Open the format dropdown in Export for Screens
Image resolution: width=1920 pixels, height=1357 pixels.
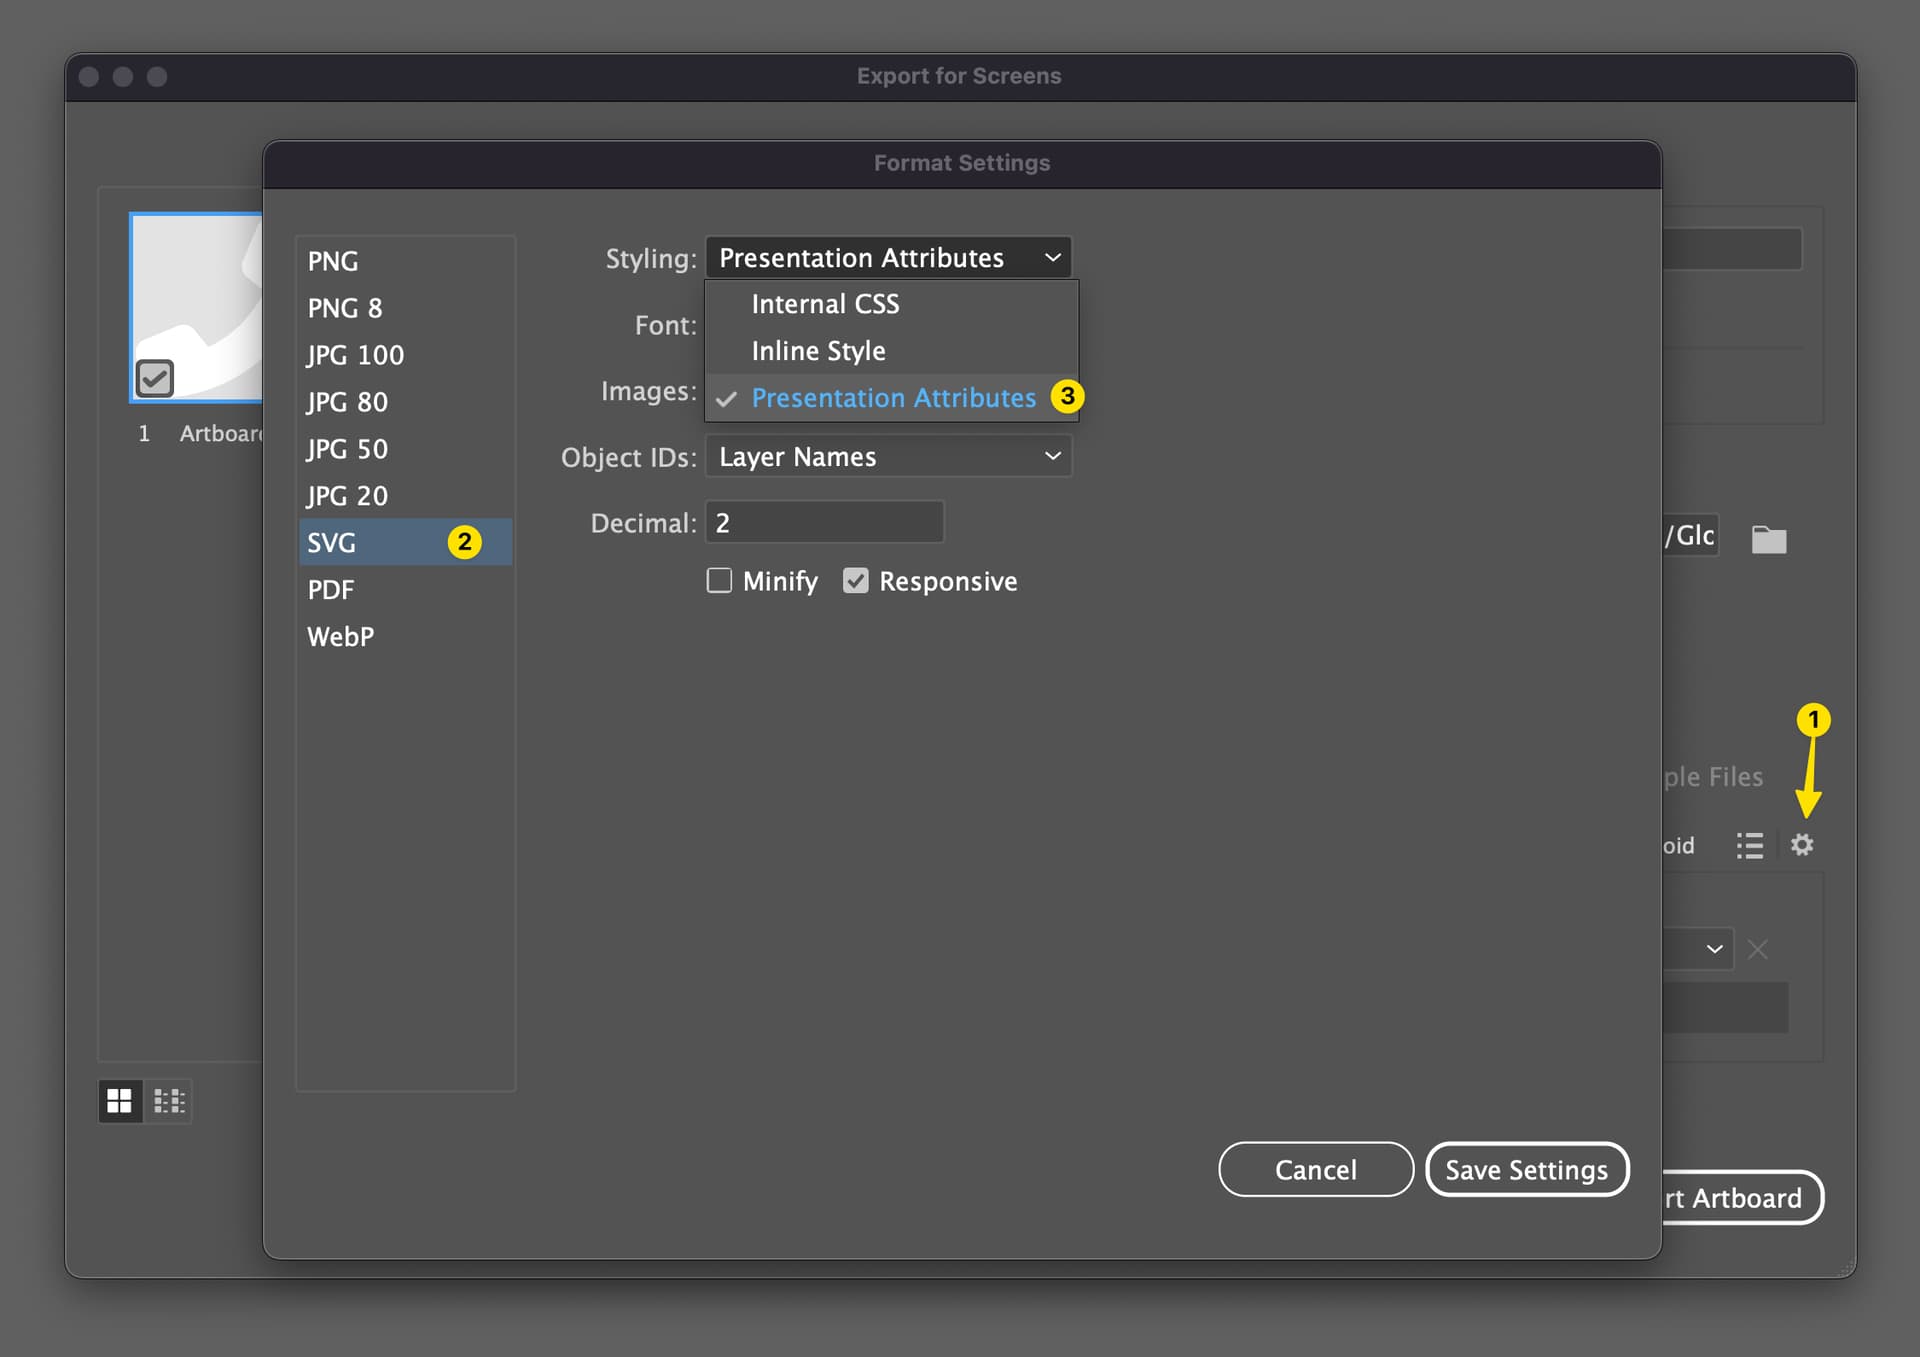(1697, 948)
